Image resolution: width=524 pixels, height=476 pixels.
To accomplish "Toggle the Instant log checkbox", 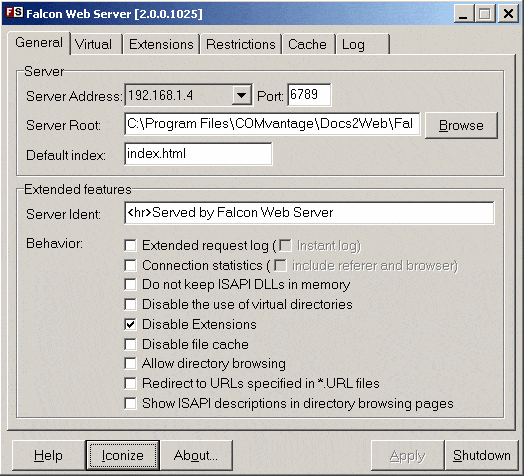I will pos(285,246).
